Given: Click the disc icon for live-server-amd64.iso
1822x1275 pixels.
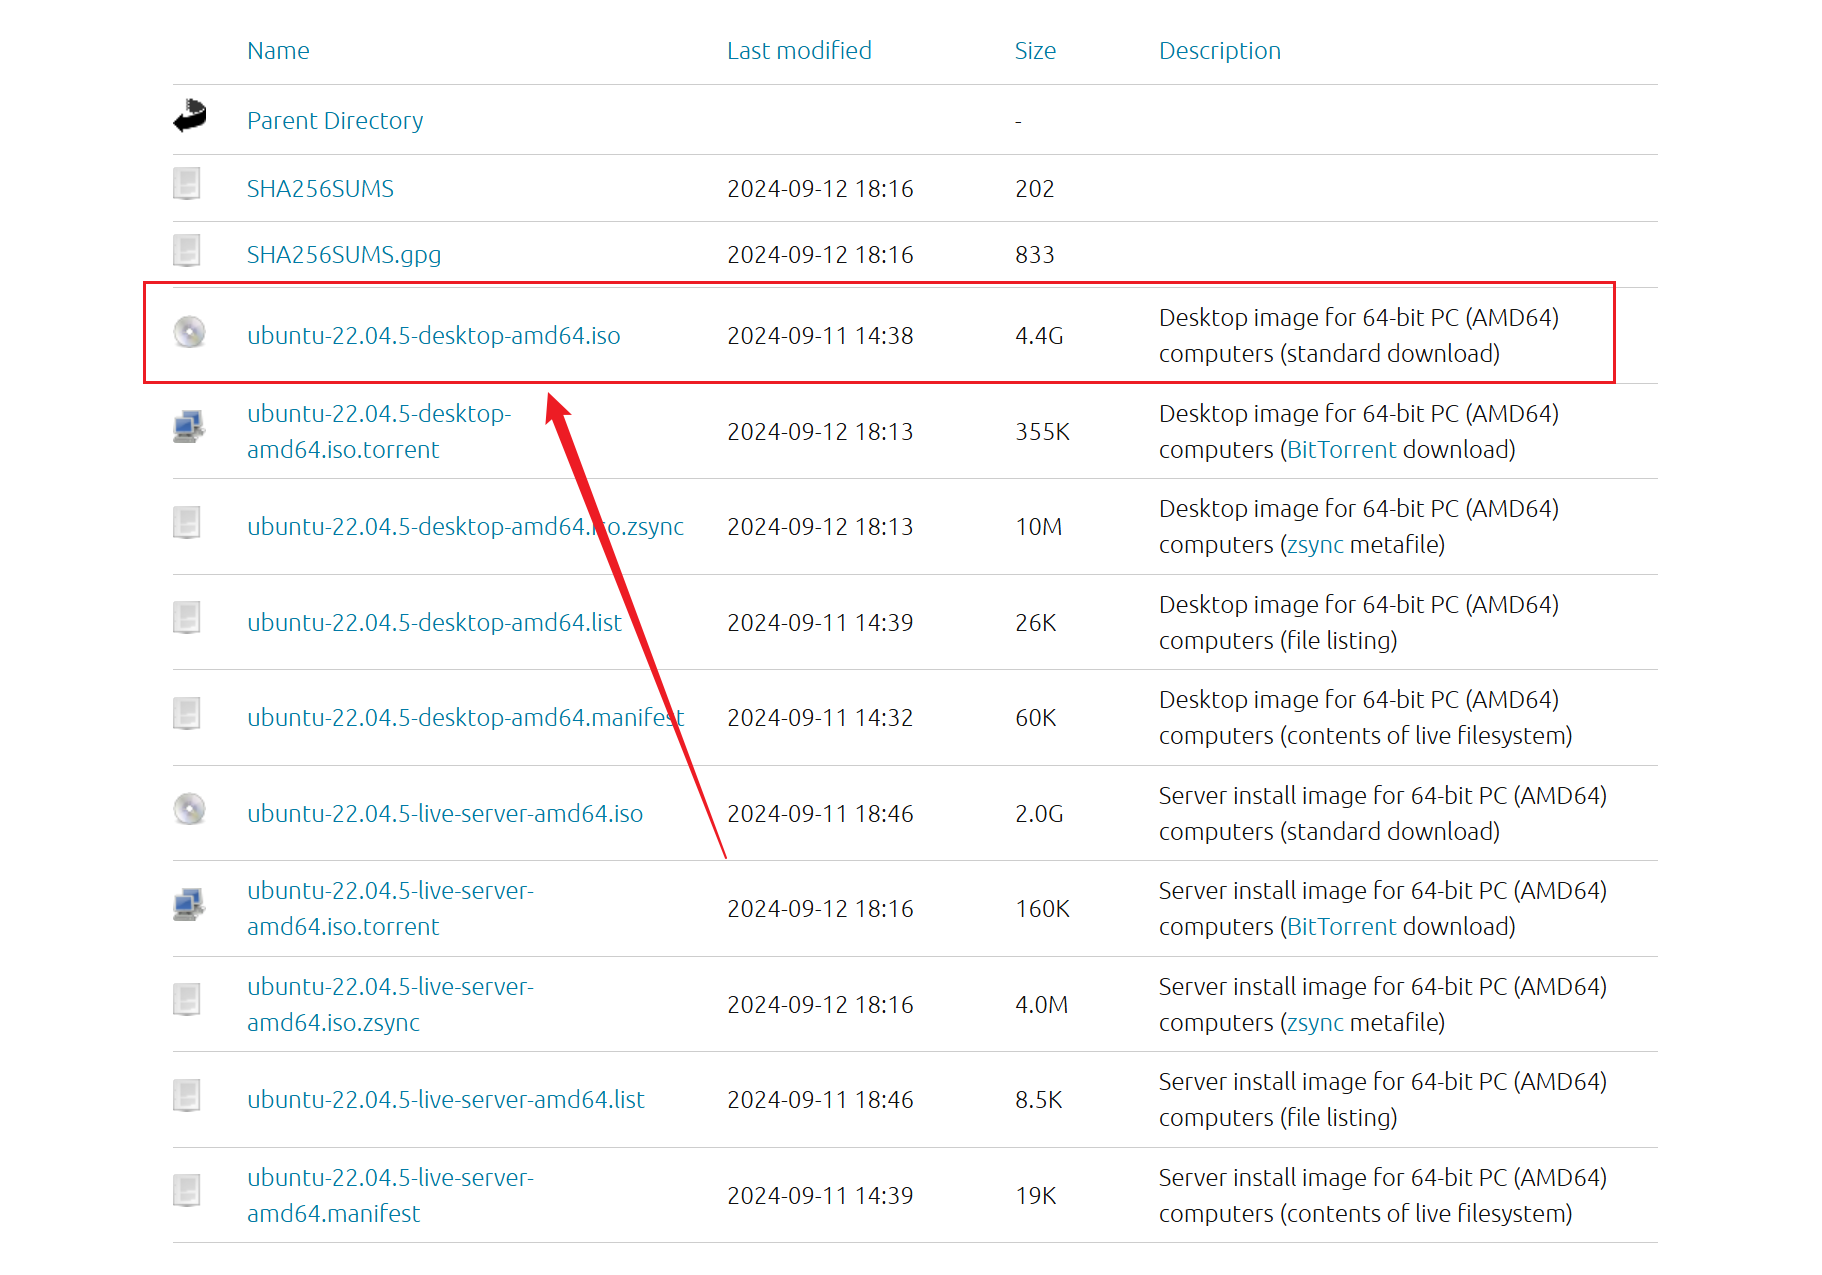Looking at the screenshot, I should pyautogui.click(x=189, y=809).
